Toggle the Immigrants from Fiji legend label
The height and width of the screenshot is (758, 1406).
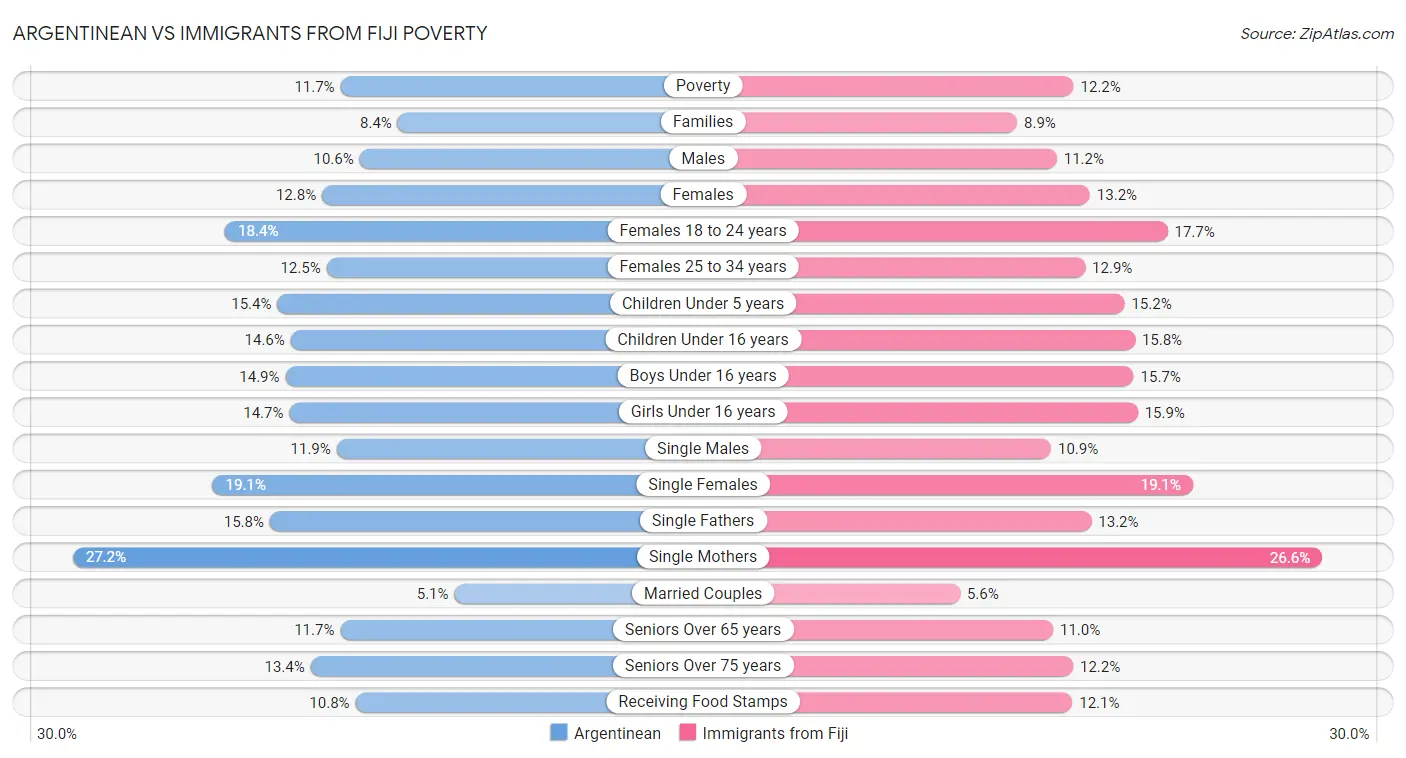pyautogui.click(x=775, y=733)
